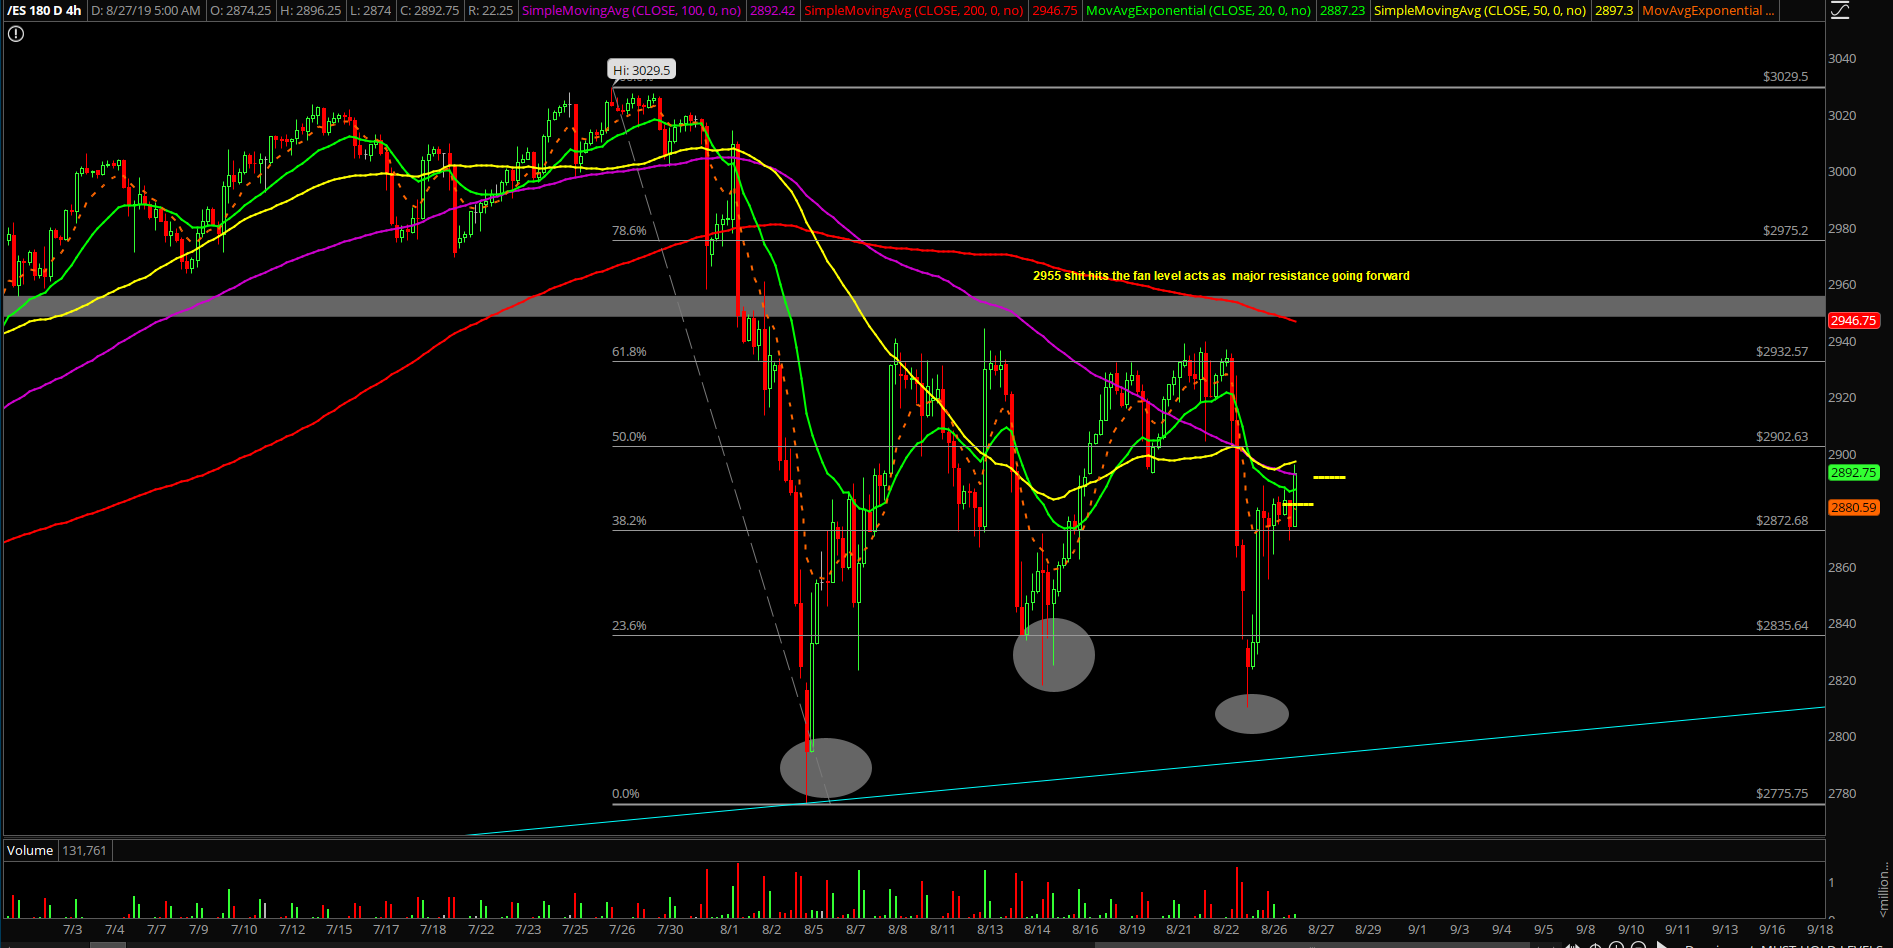Viewport: 1893px width, 948px height.
Task: Click the $3029.5 Fibonacci price label
Action: pos(1785,77)
